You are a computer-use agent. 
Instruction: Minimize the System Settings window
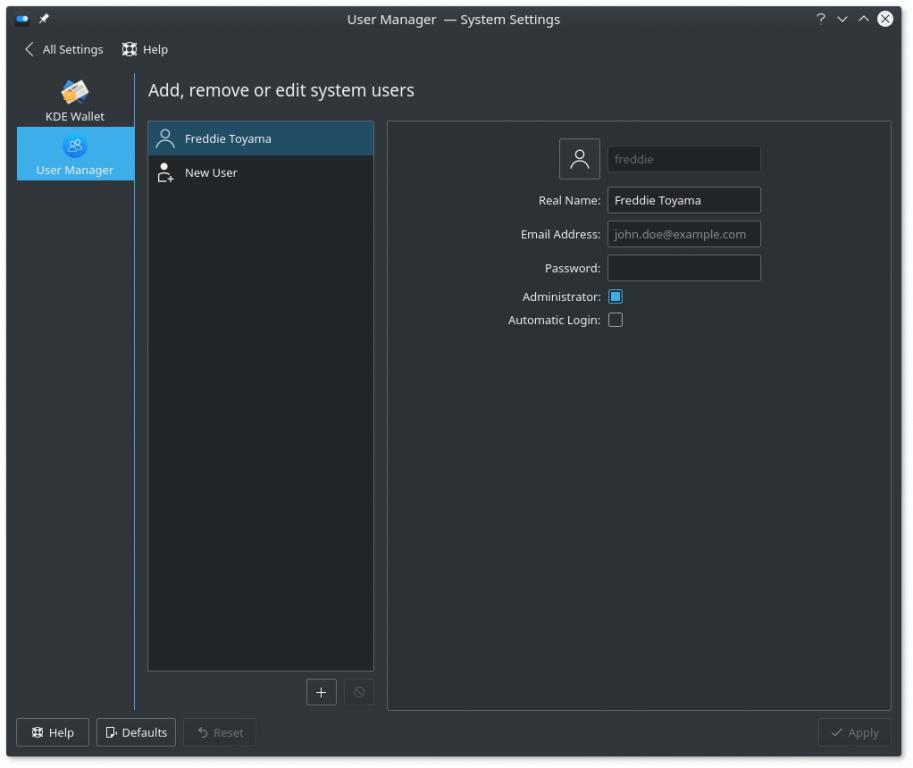click(x=842, y=19)
